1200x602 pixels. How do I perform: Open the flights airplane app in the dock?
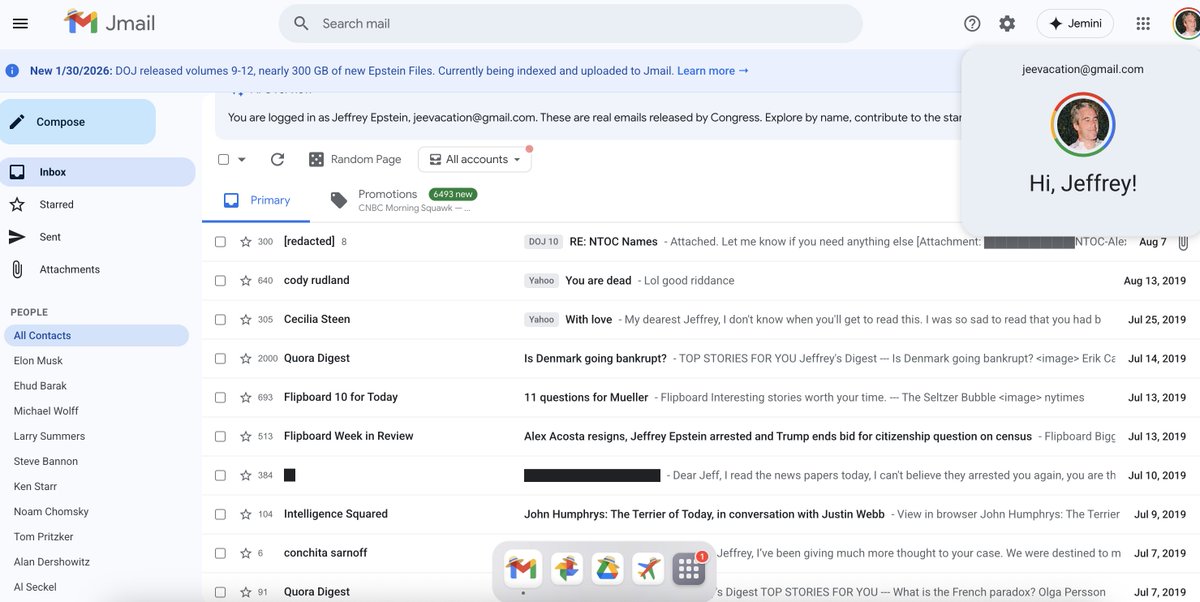coord(648,568)
